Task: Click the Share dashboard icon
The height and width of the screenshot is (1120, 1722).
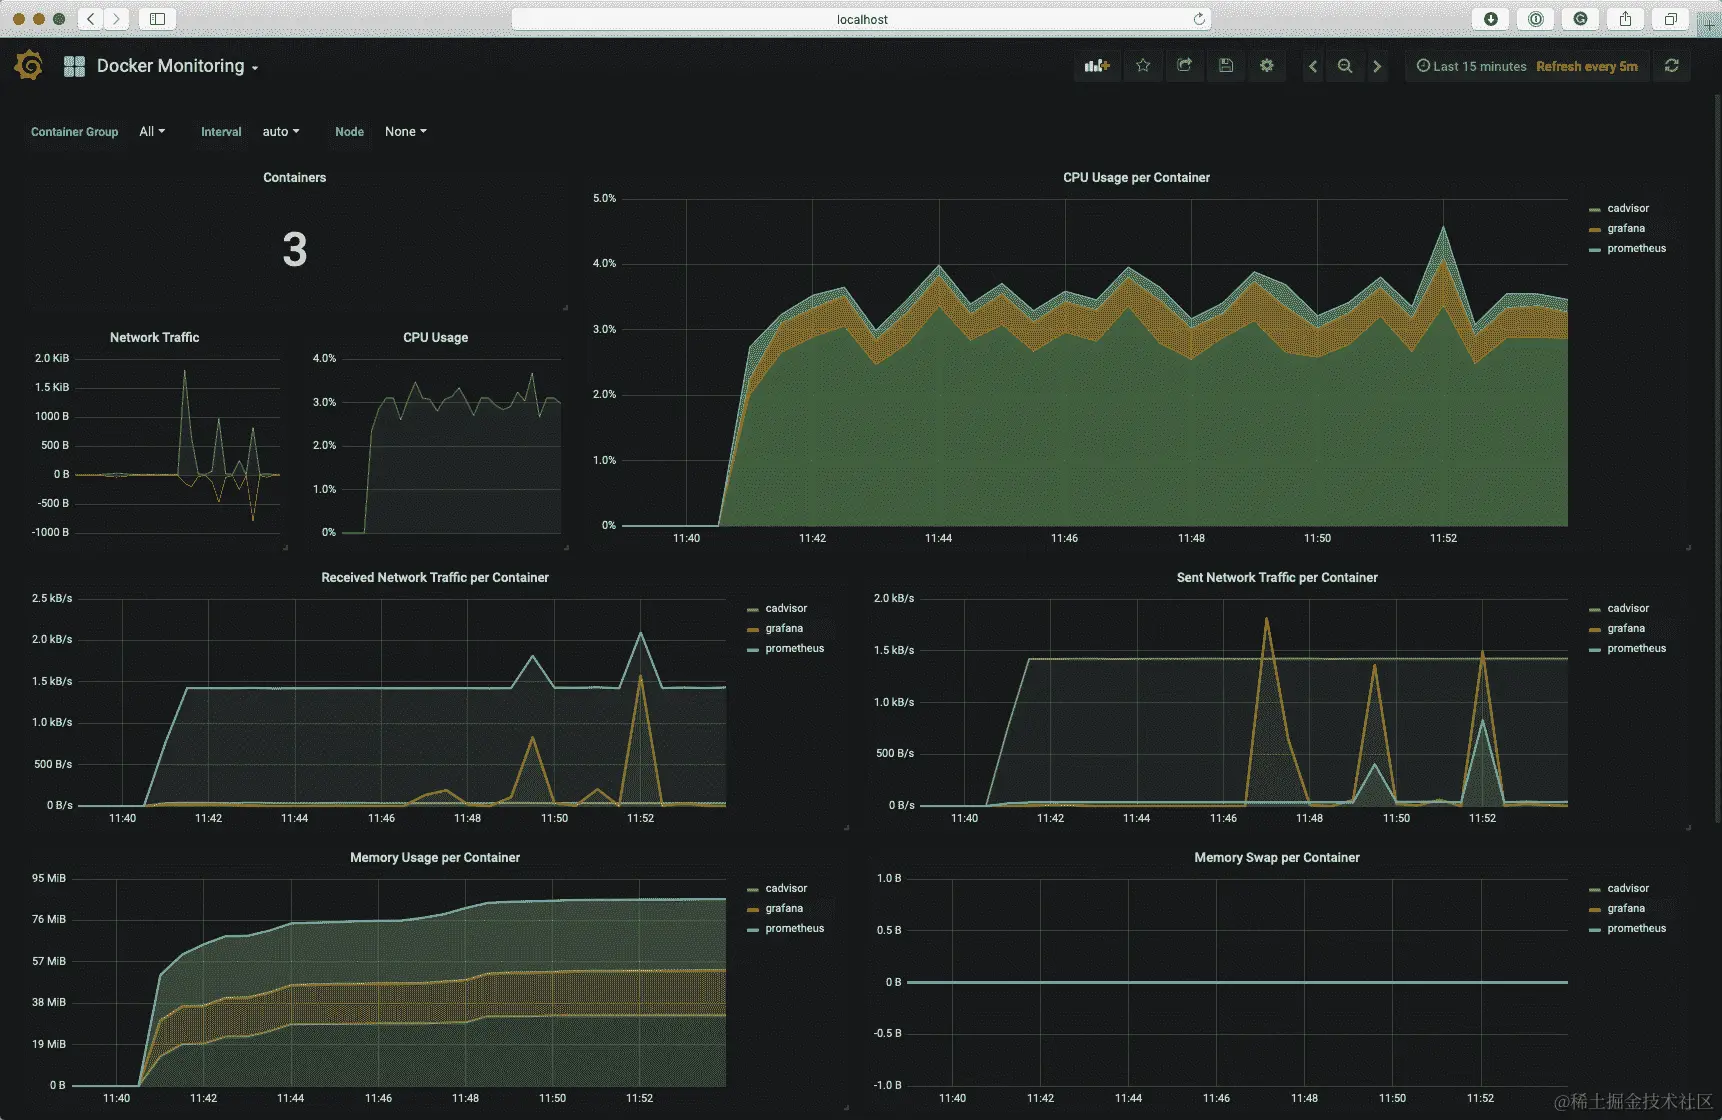Action: click(1184, 66)
